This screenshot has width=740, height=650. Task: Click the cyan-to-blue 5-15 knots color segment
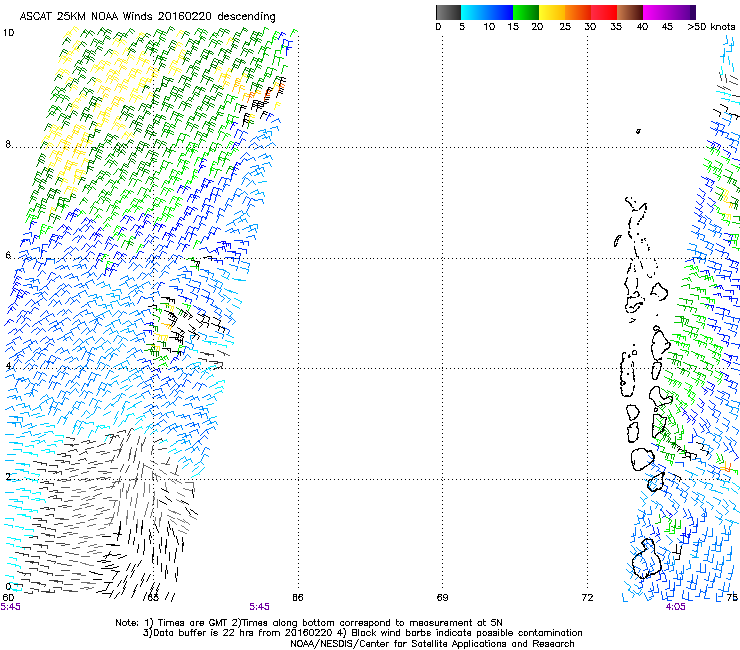487,12
